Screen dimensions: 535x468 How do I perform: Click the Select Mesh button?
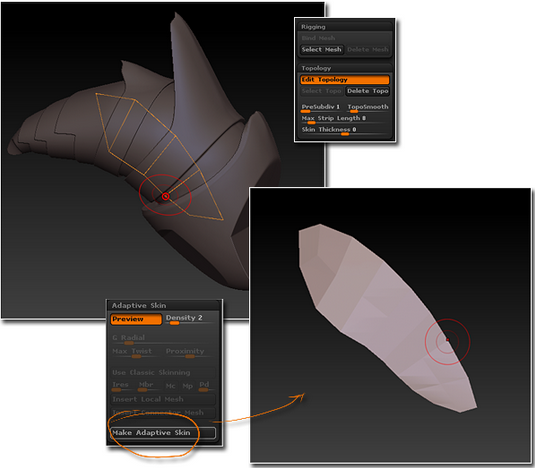click(321, 49)
